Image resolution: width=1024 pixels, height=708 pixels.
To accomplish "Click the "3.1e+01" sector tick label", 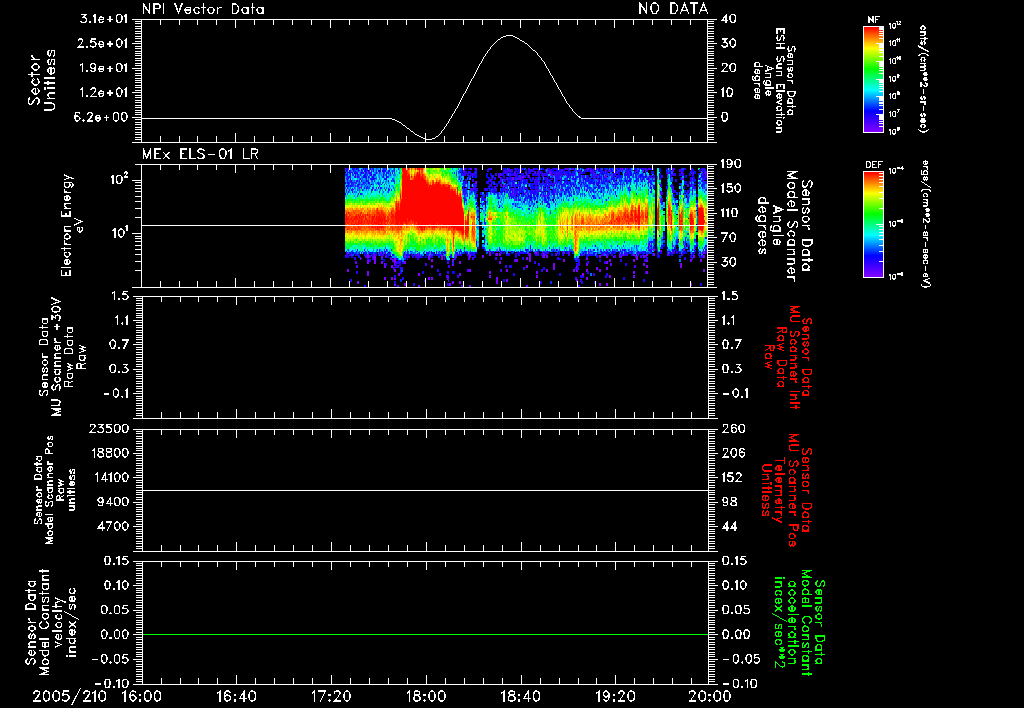I will click(x=104, y=19).
